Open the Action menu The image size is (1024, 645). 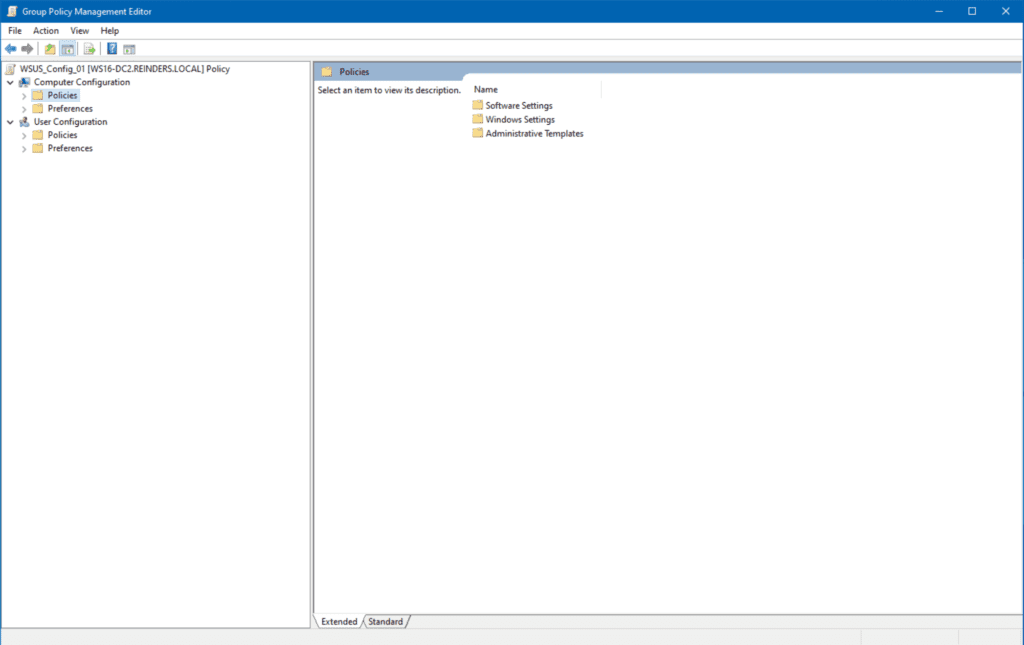click(46, 31)
